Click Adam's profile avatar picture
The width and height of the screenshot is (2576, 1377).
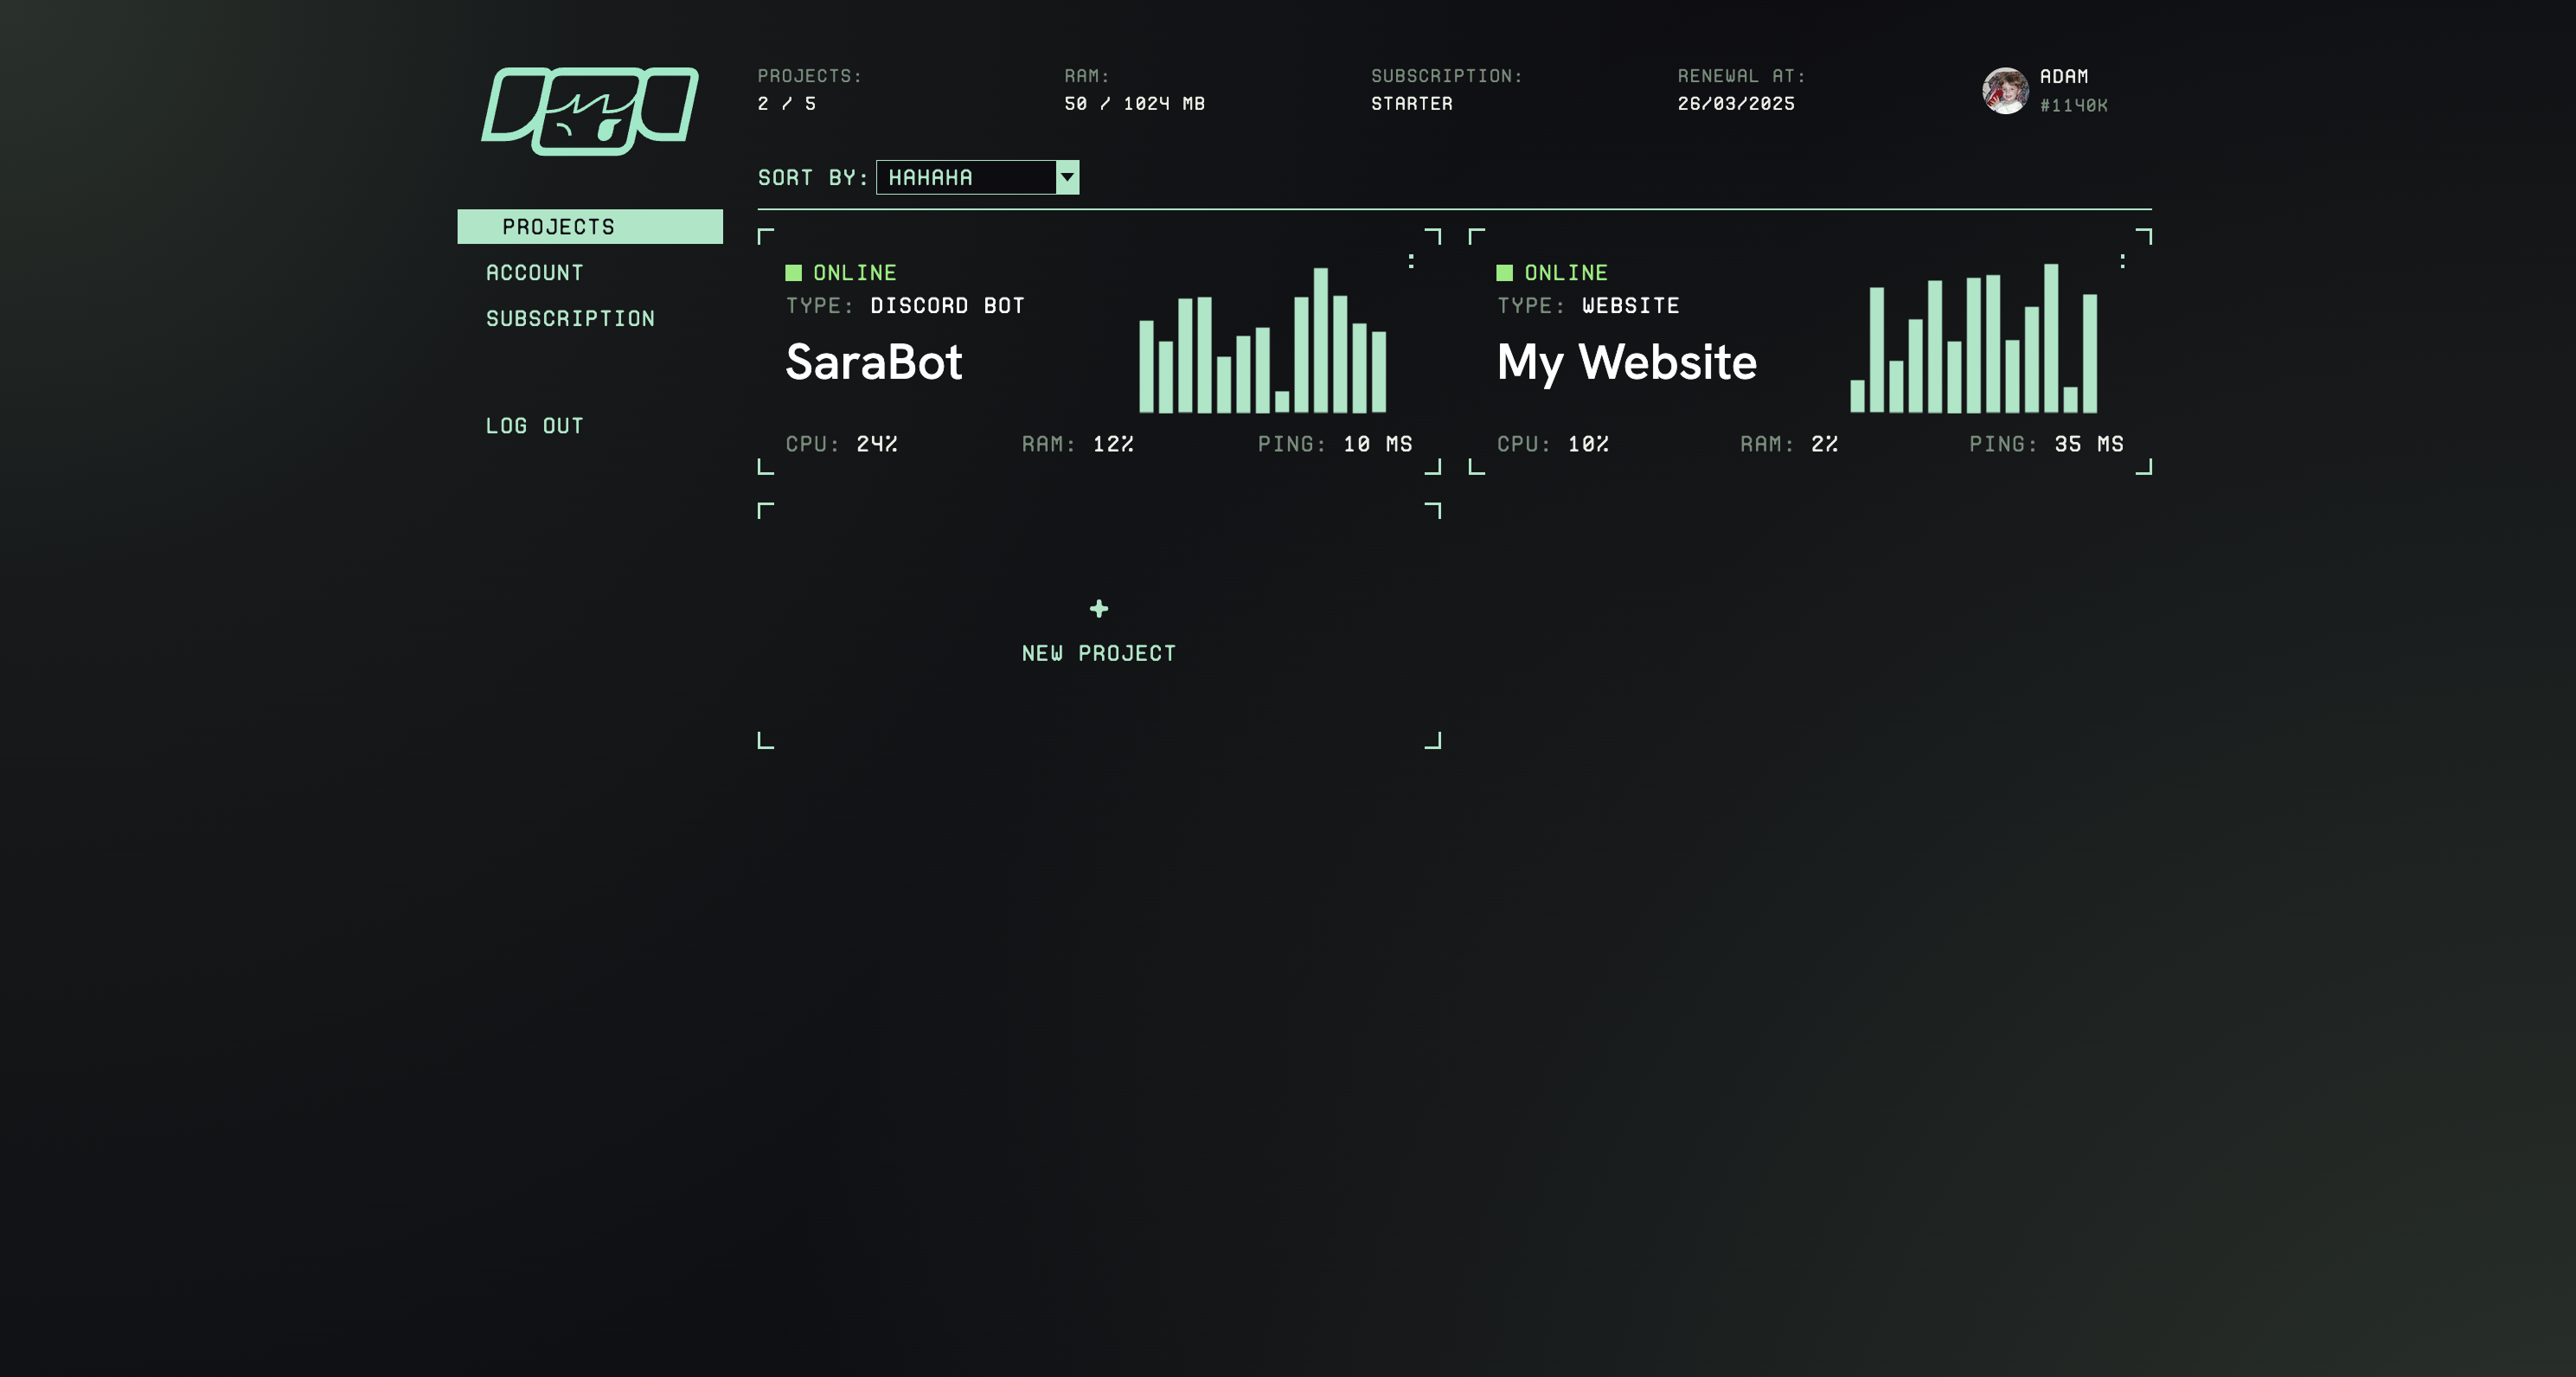(x=2005, y=91)
